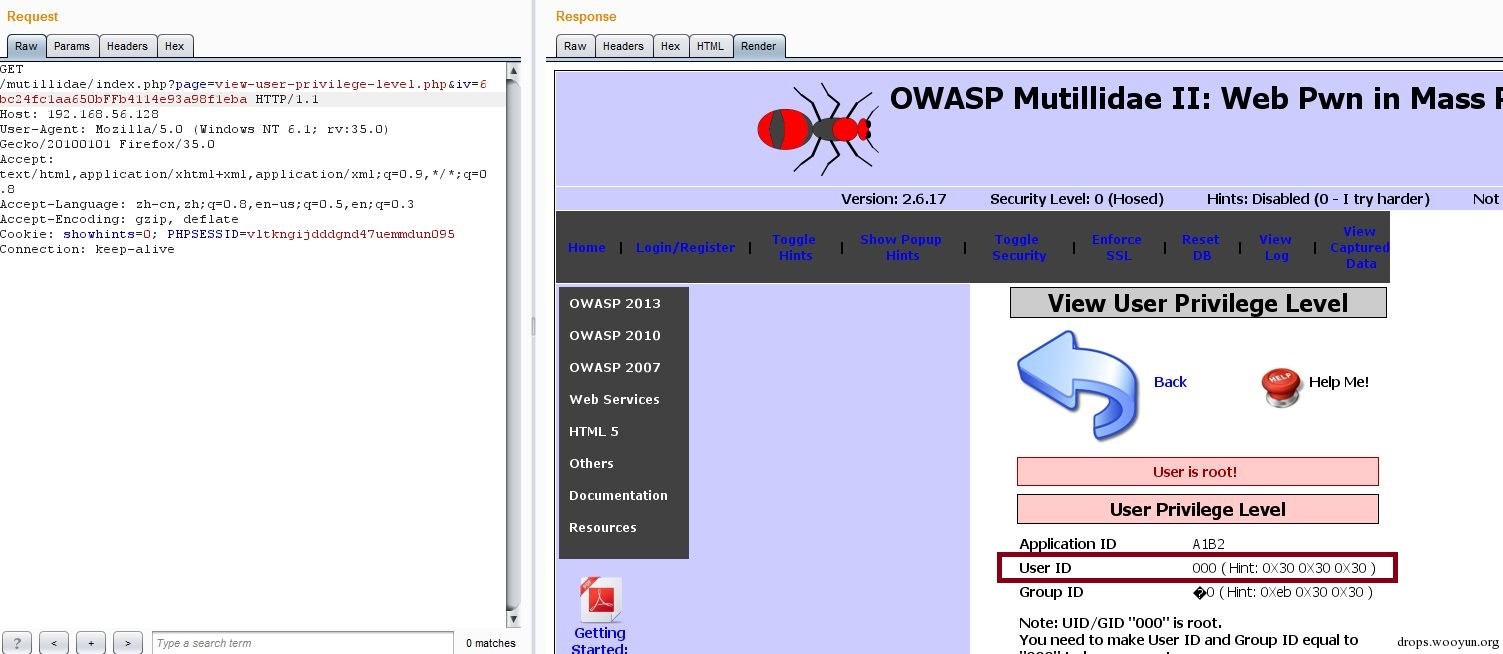
Task: Click the Application ID value A1B2
Action: 1209,544
